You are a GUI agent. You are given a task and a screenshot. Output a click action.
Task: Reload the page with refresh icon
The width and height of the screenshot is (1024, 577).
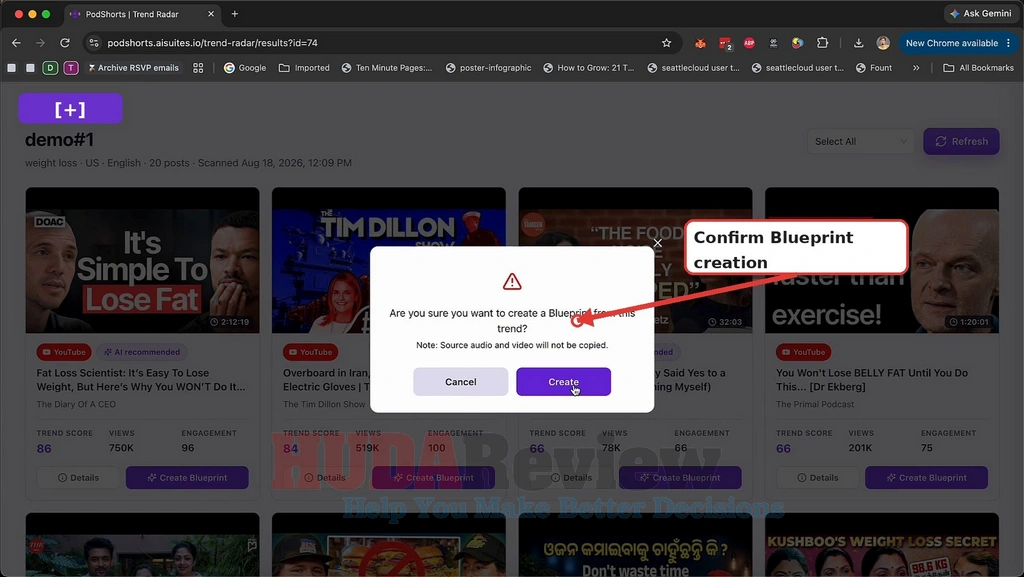click(65, 43)
